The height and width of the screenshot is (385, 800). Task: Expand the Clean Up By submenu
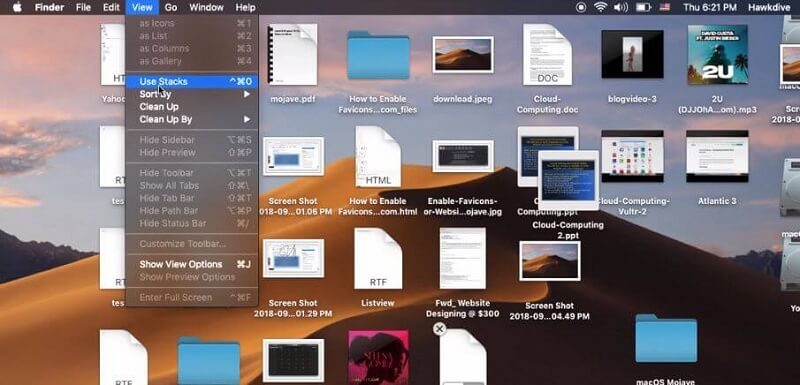pyautogui.click(x=192, y=119)
